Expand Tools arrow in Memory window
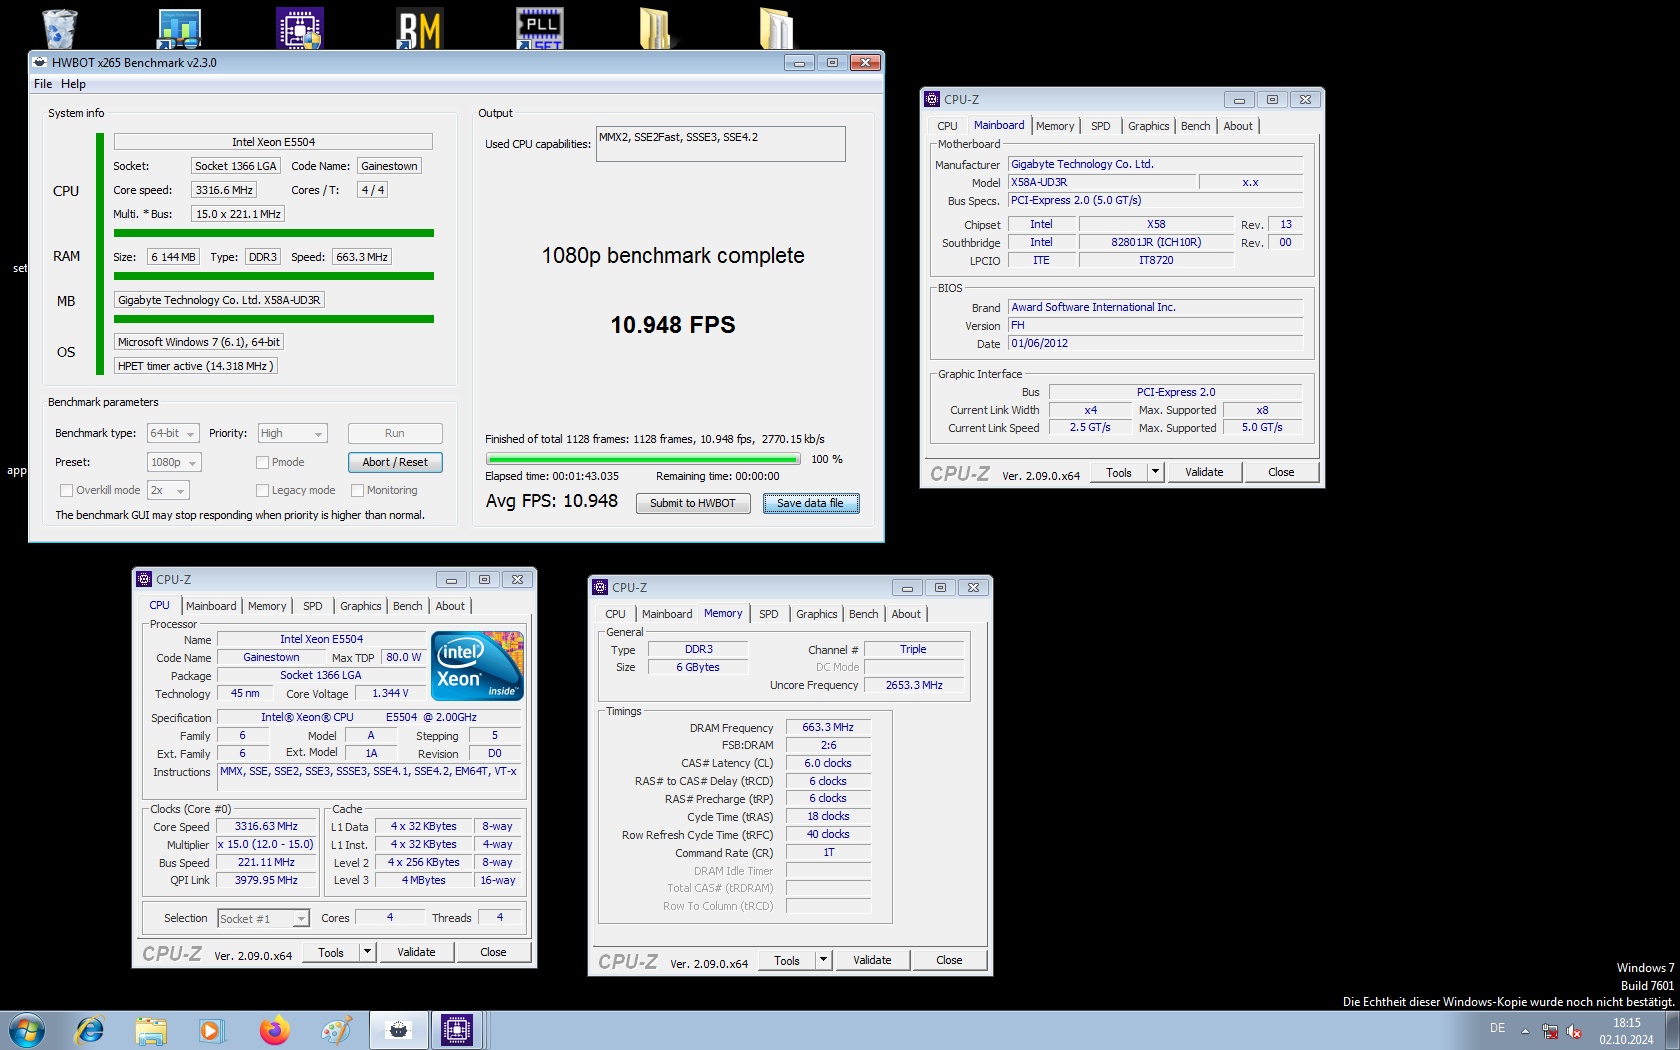Viewport: 1680px width, 1050px height. click(824, 960)
